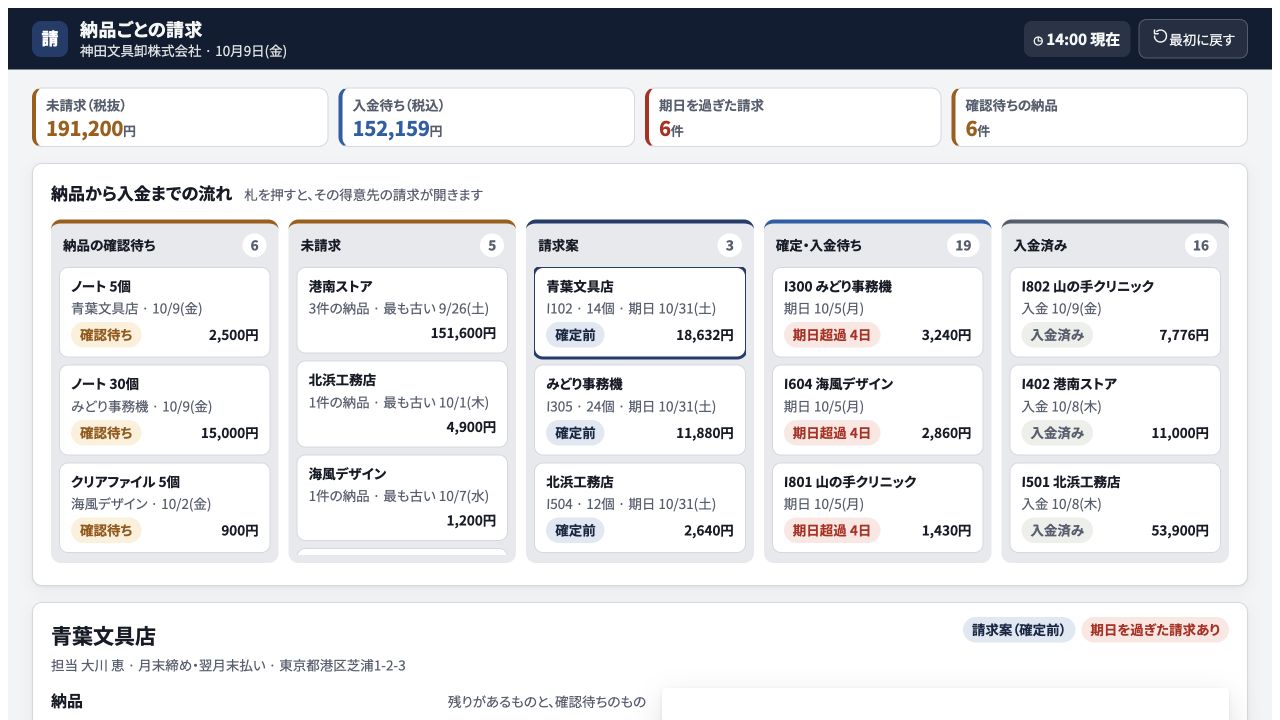Image resolution: width=1280 pixels, height=720 pixels.
Task: Click the 未請求 column count badge 5
Action: pyautogui.click(x=491, y=245)
